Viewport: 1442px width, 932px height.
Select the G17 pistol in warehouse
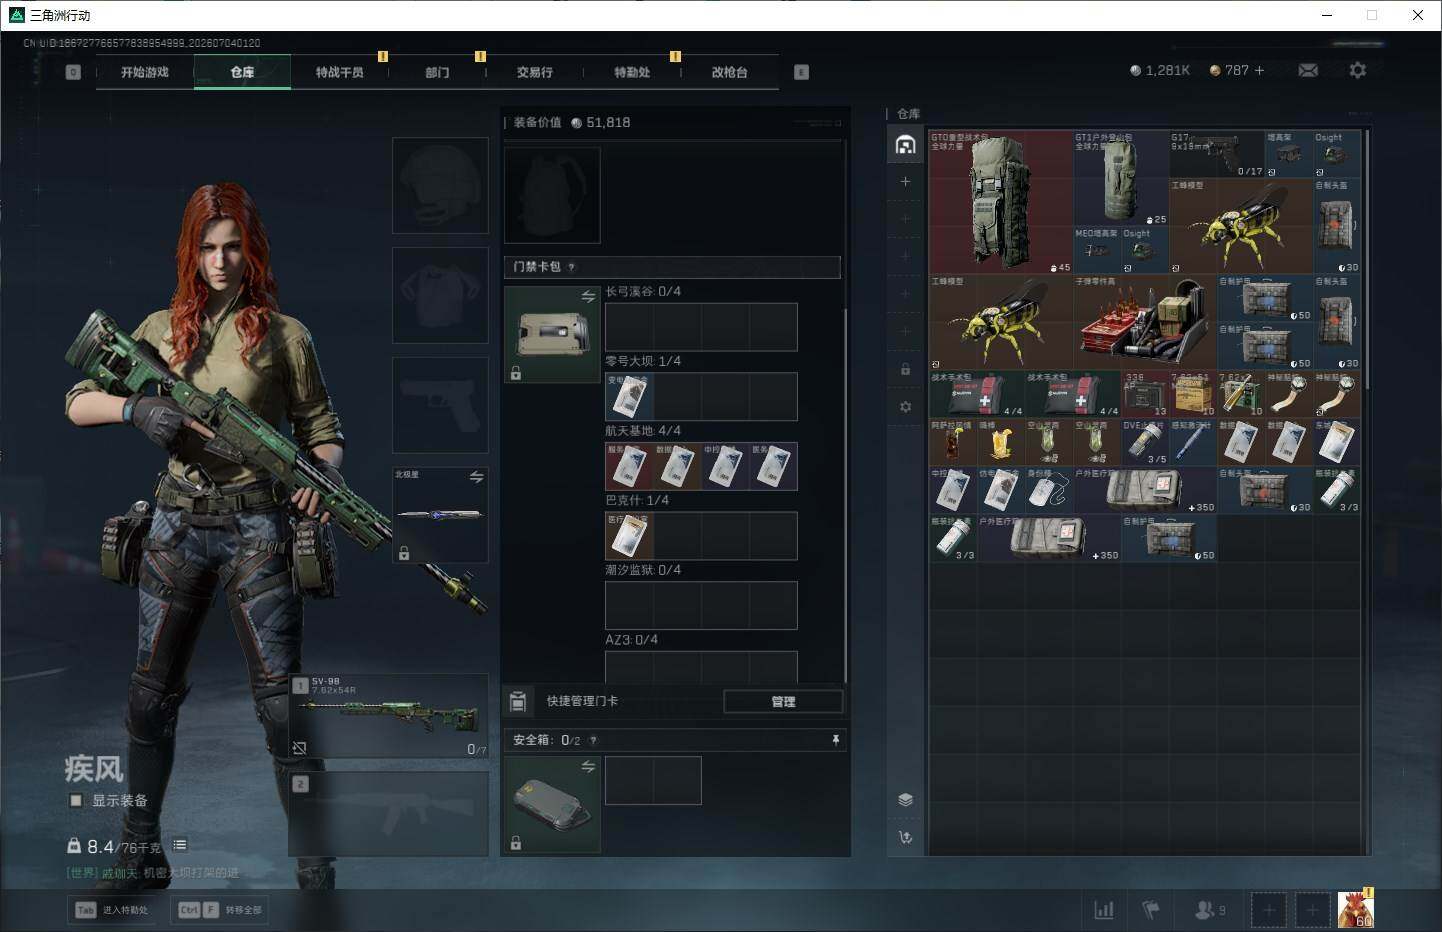coord(1217,154)
